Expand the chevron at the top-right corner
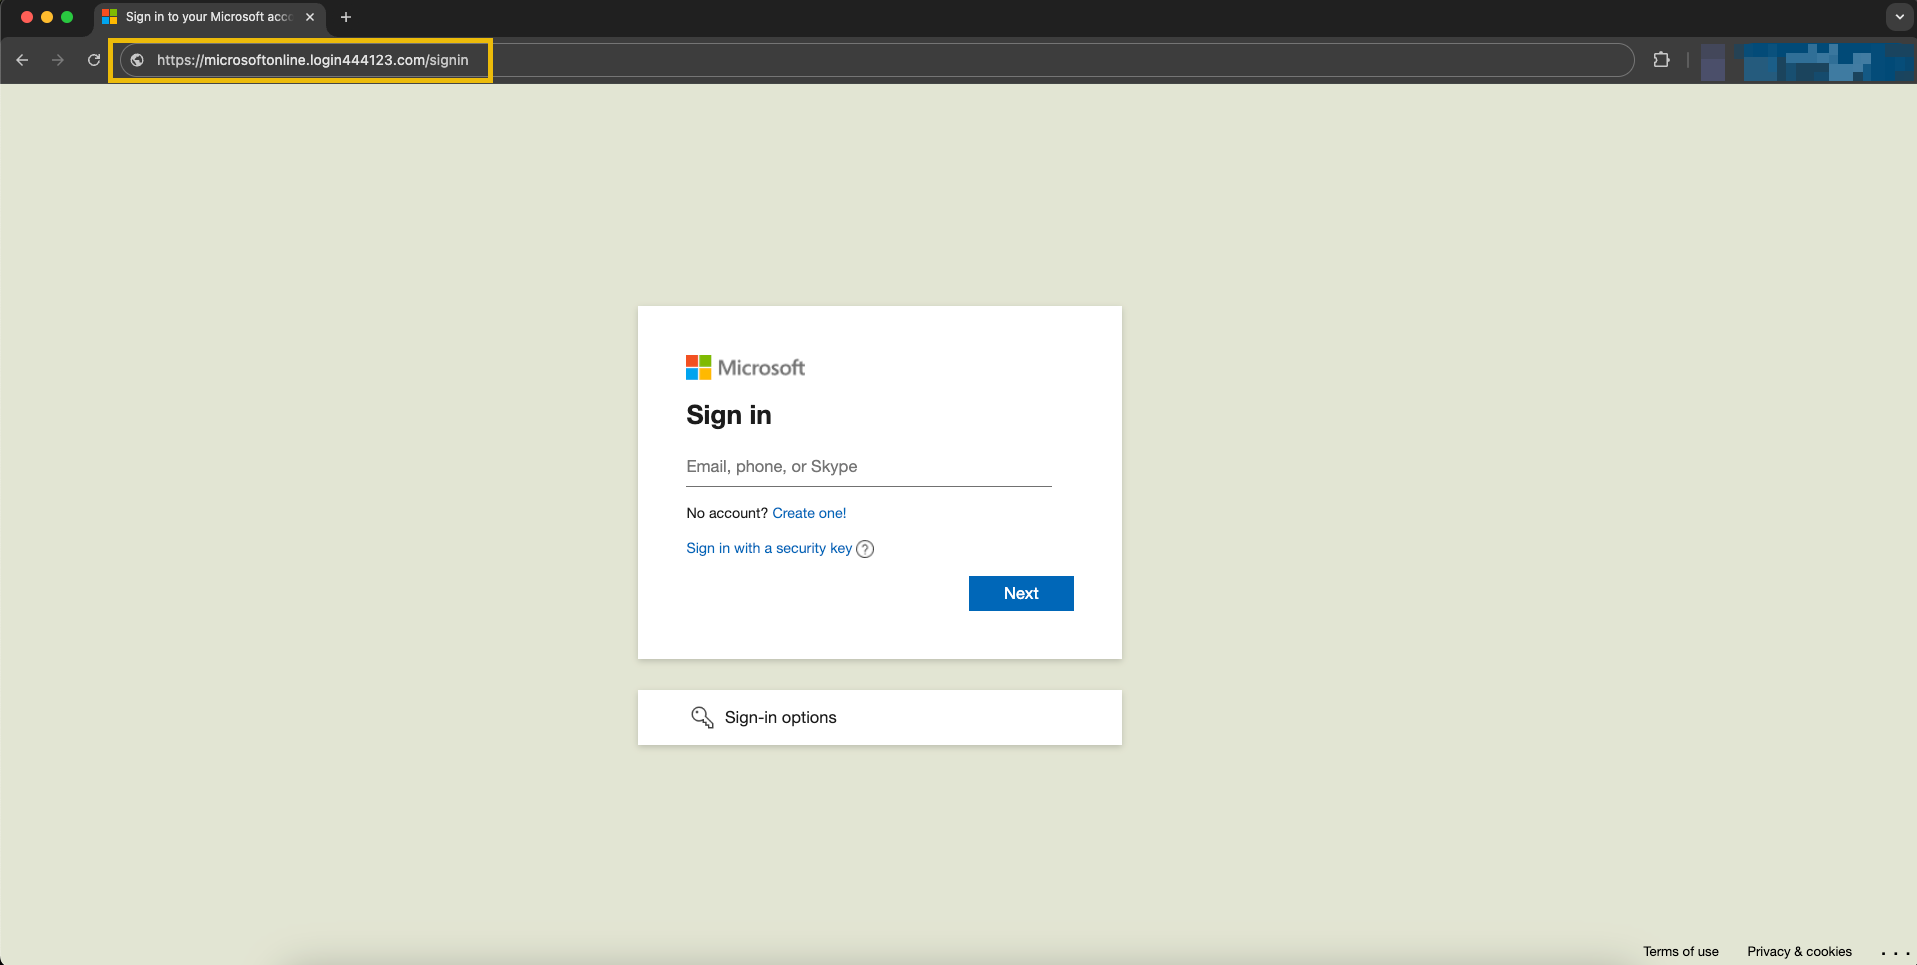The height and width of the screenshot is (965, 1917). pyautogui.click(x=1899, y=17)
